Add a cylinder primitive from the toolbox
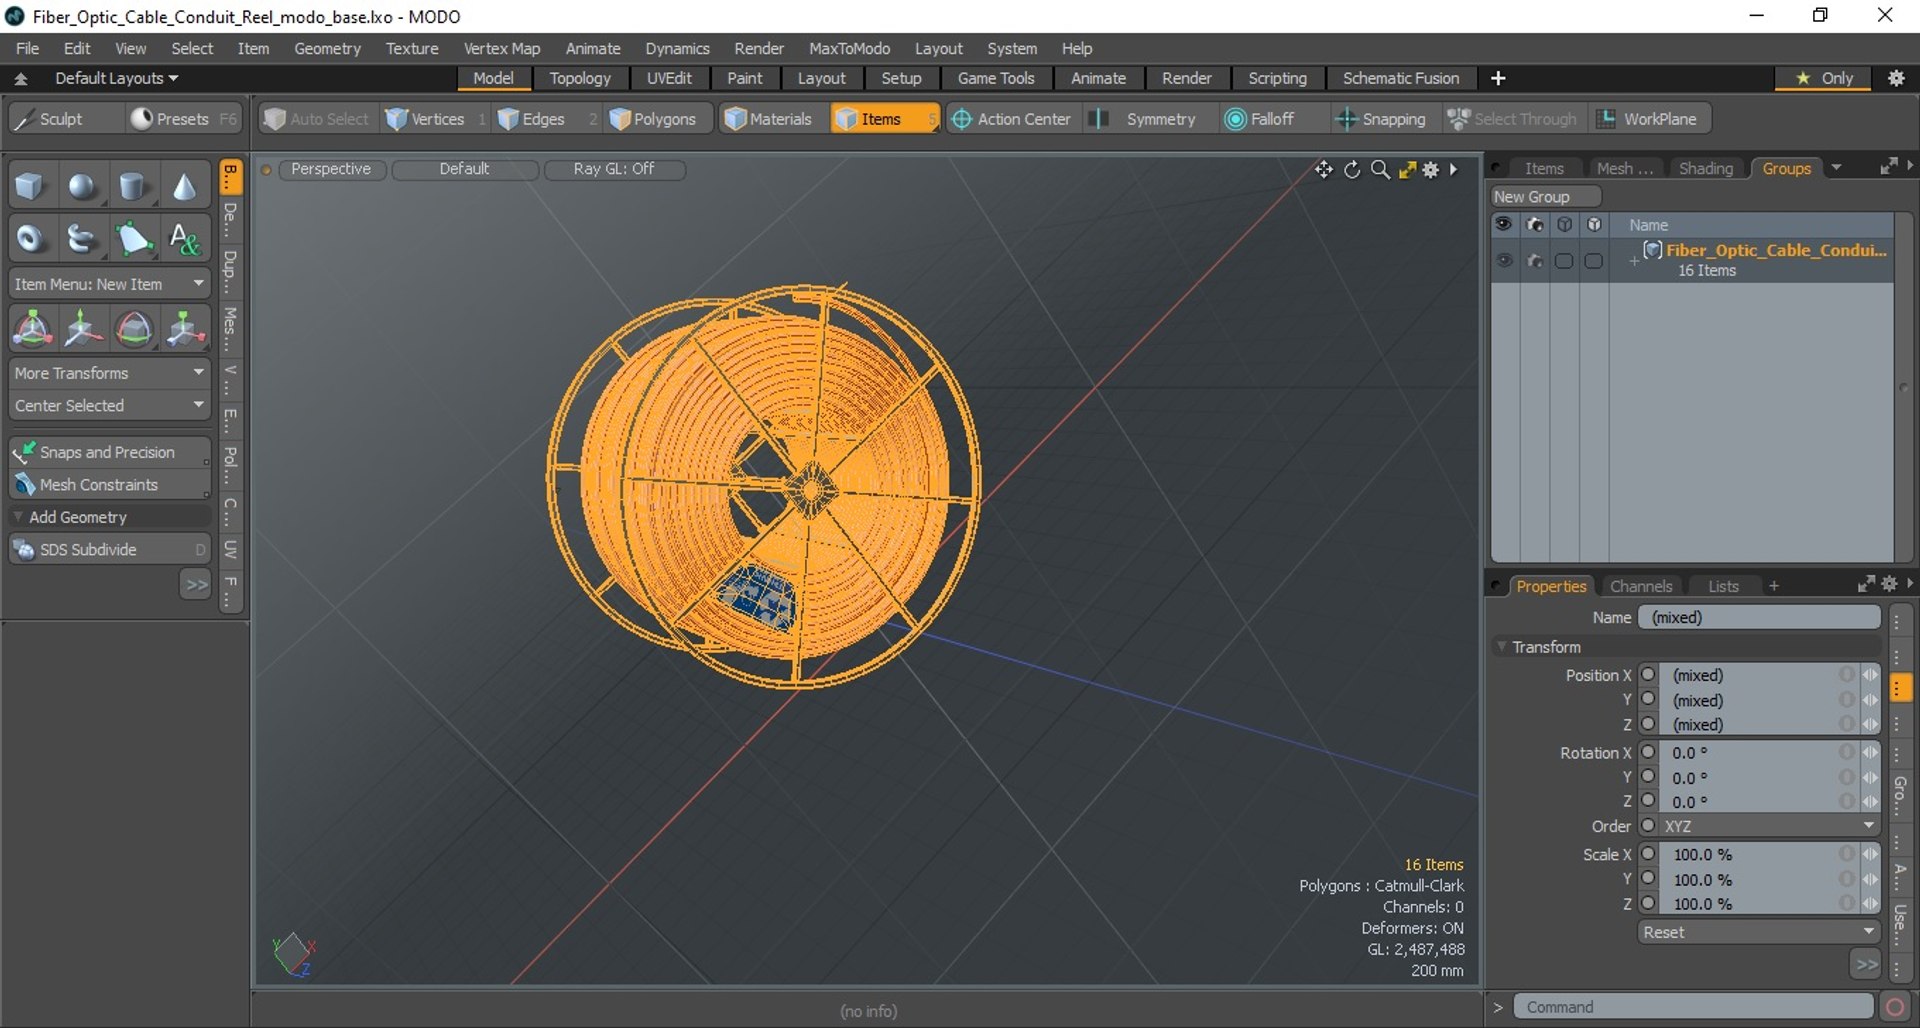The image size is (1920, 1028). [133, 186]
